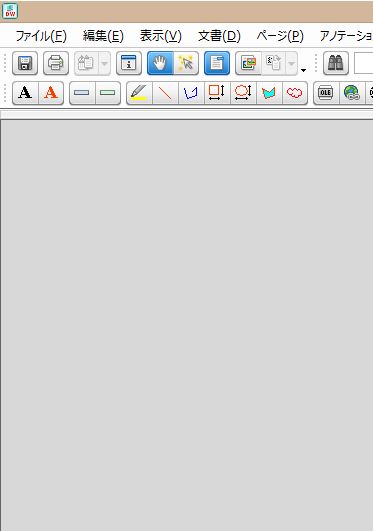This screenshot has width=373, height=531.
Task: Open the アノテーション menu
Action: point(345,36)
